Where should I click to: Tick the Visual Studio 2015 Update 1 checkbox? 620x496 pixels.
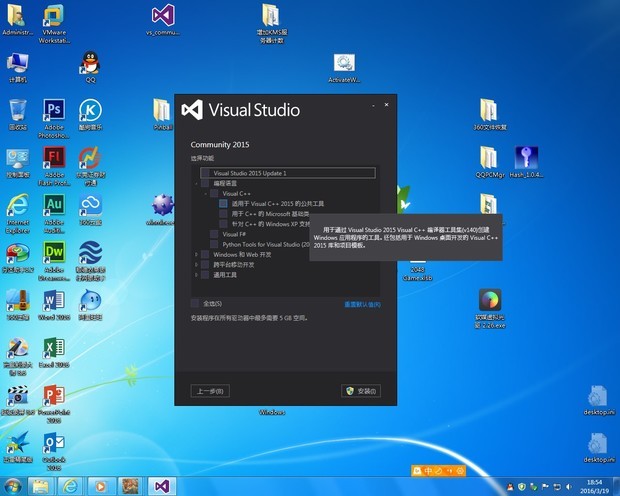pos(205,173)
